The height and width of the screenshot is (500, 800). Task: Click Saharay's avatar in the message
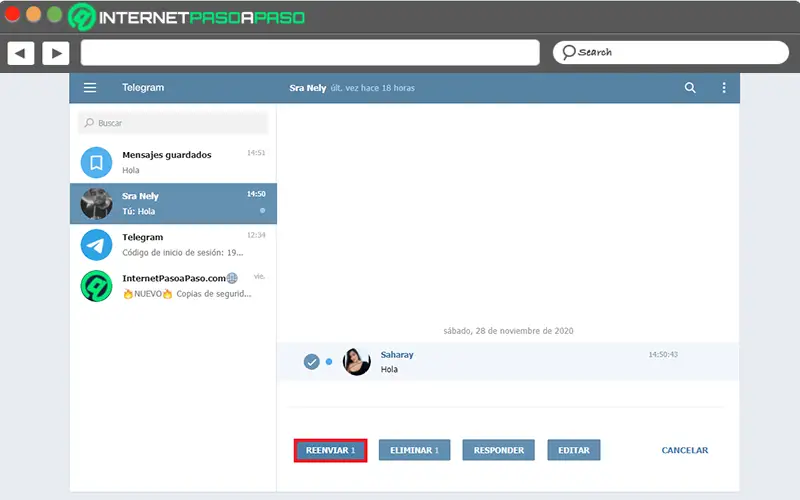click(357, 362)
